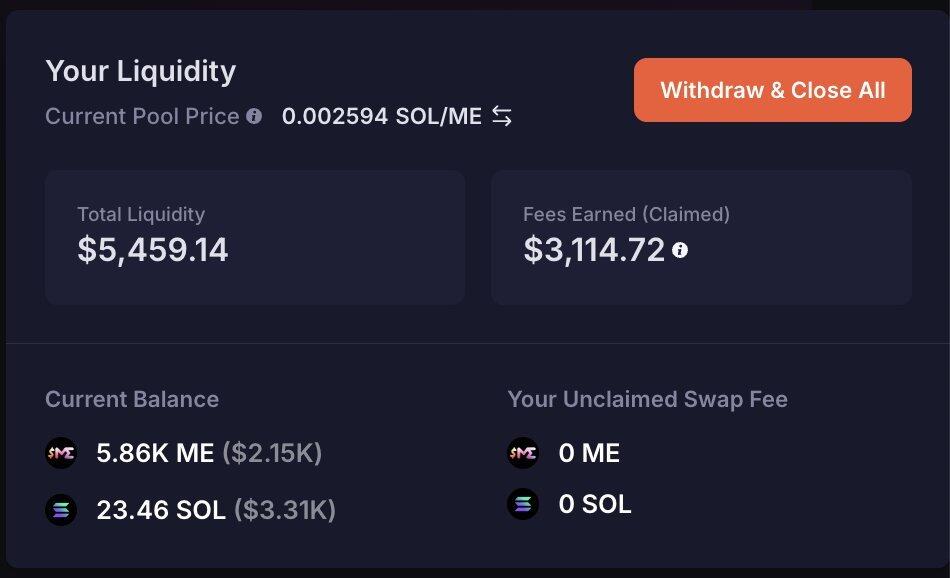Select the ME token icon under Current Balance
950x578 pixels.
[61, 453]
